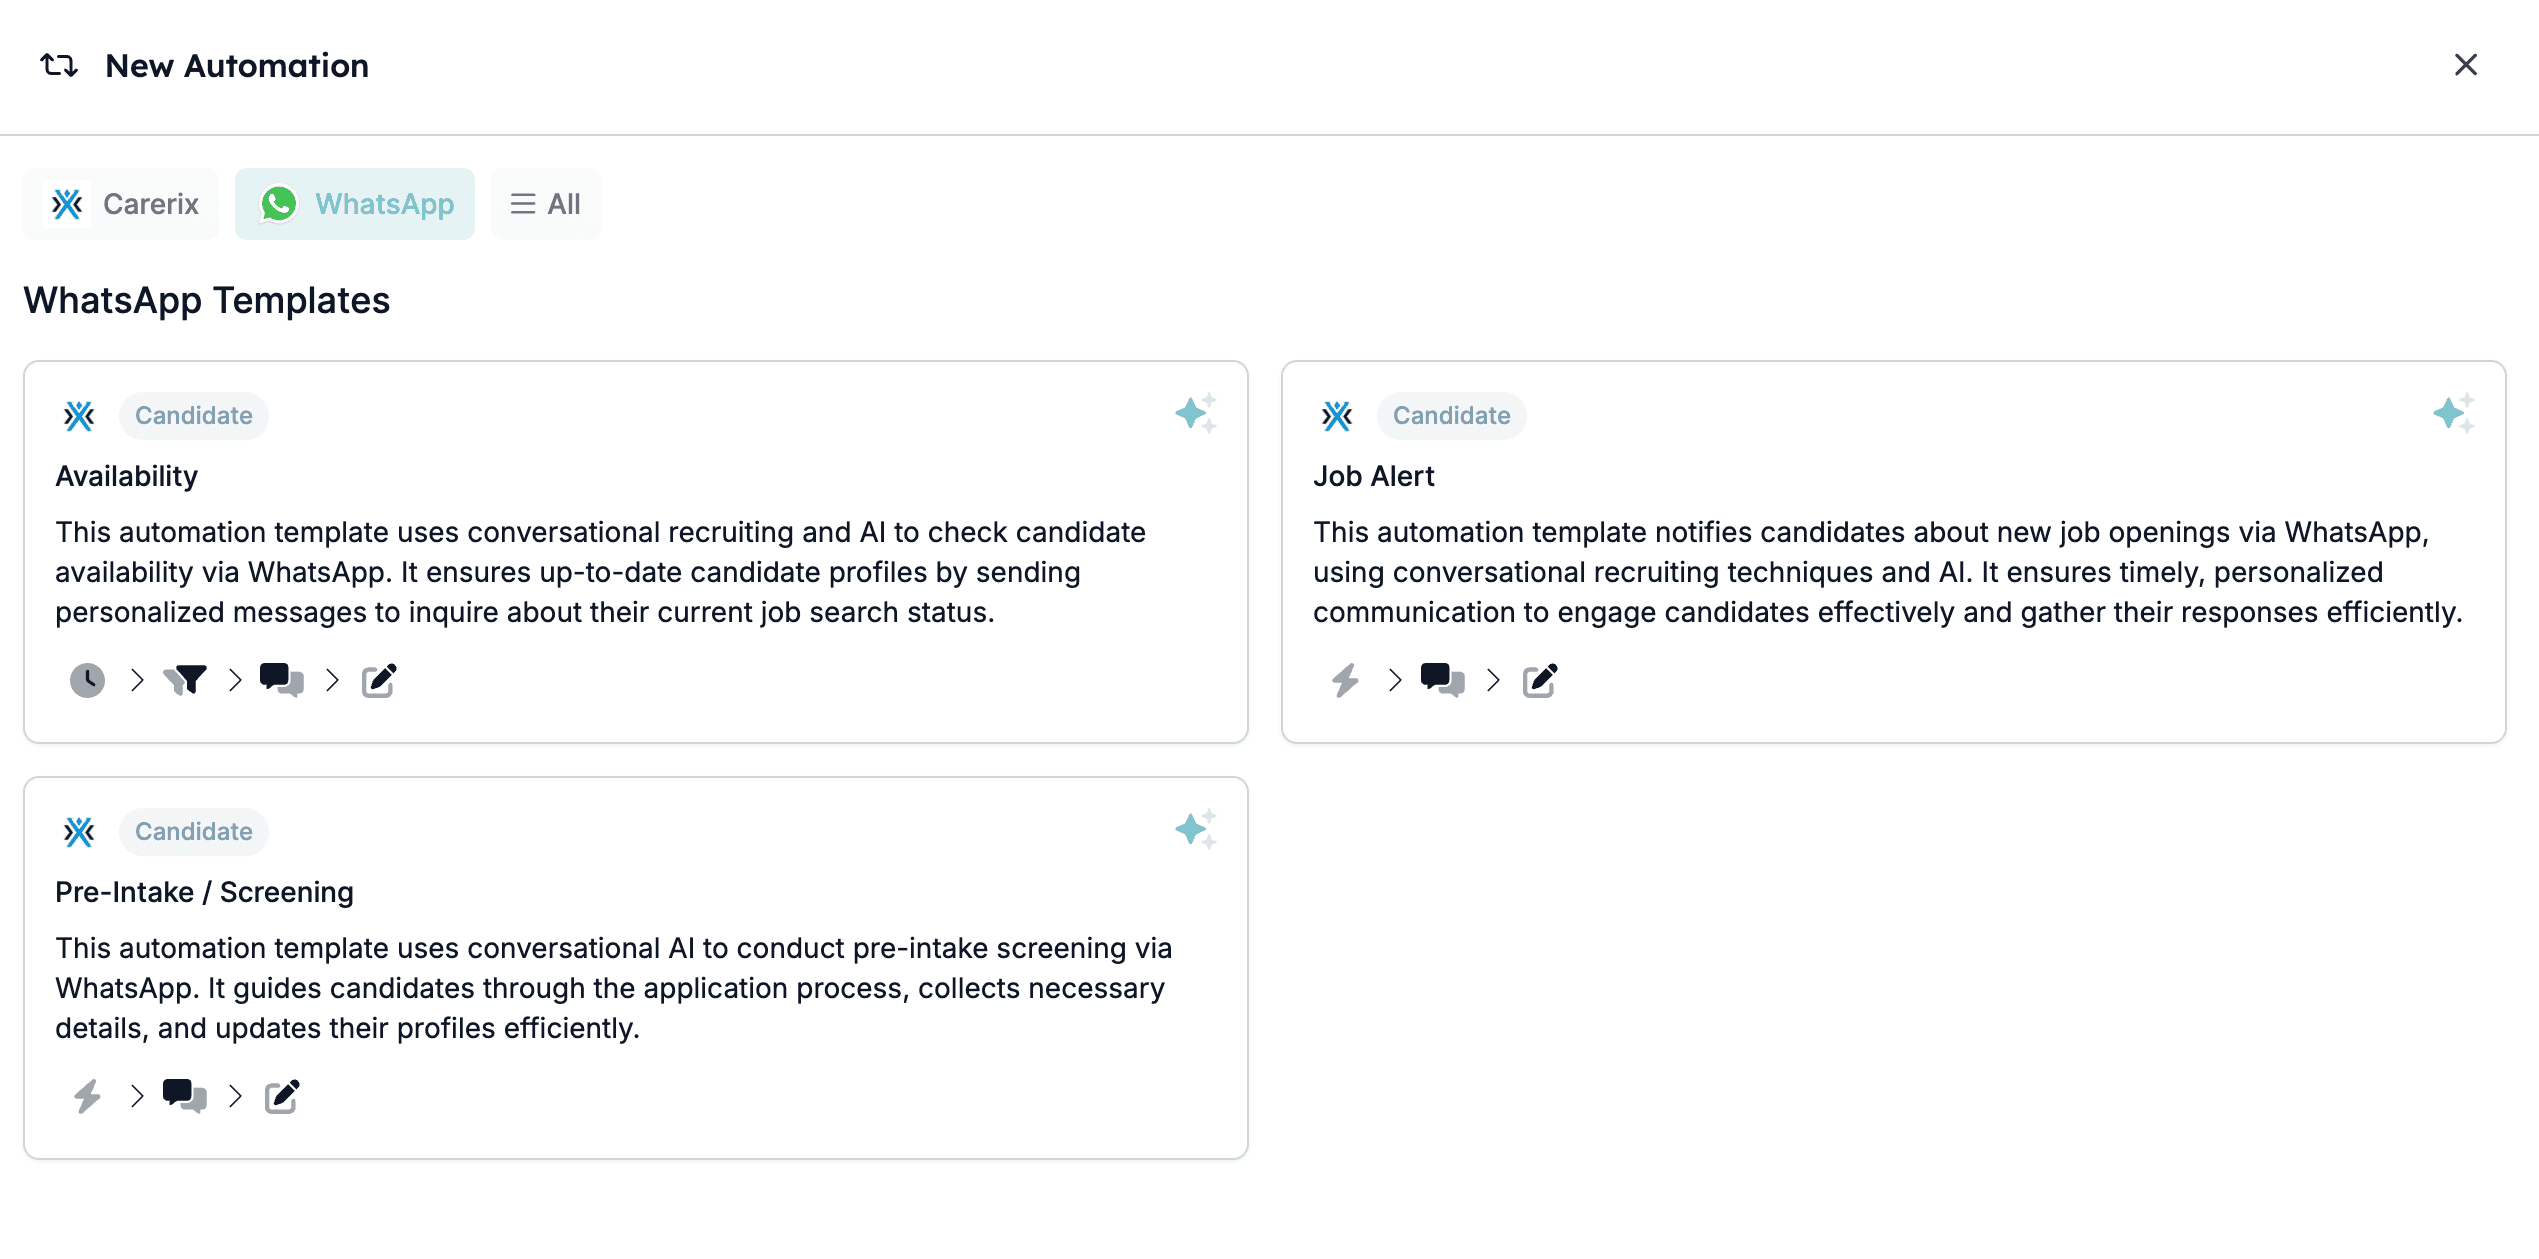Image resolution: width=2539 pixels, height=1259 pixels.
Task: Click the lightning trigger icon in Pre-Intake card
Action: point(87,1096)
